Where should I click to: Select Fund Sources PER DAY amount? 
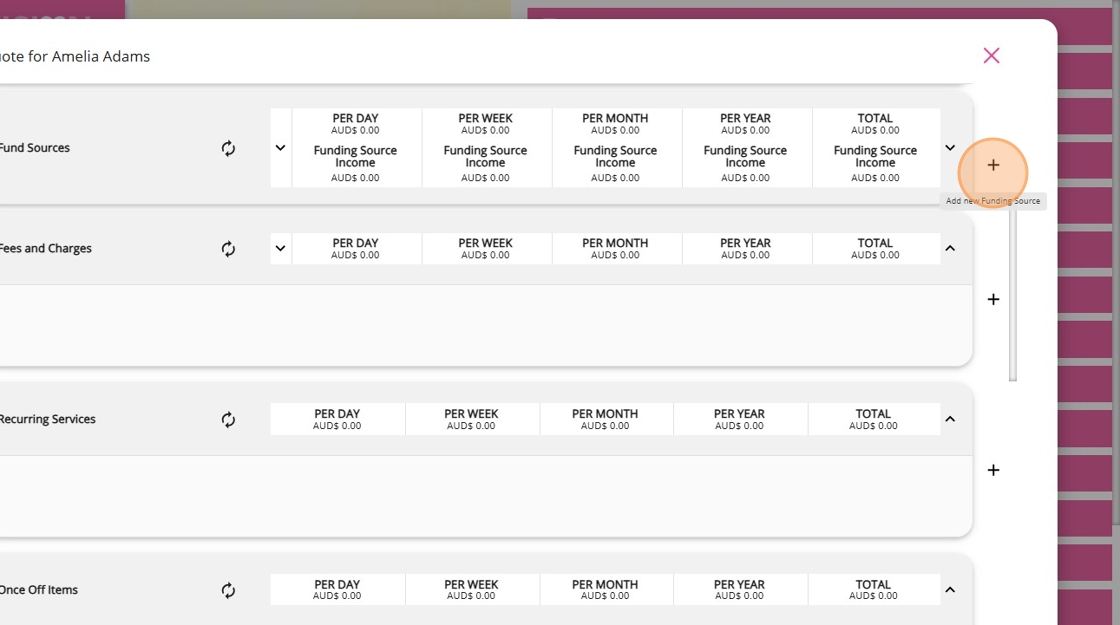coord(355,131)
